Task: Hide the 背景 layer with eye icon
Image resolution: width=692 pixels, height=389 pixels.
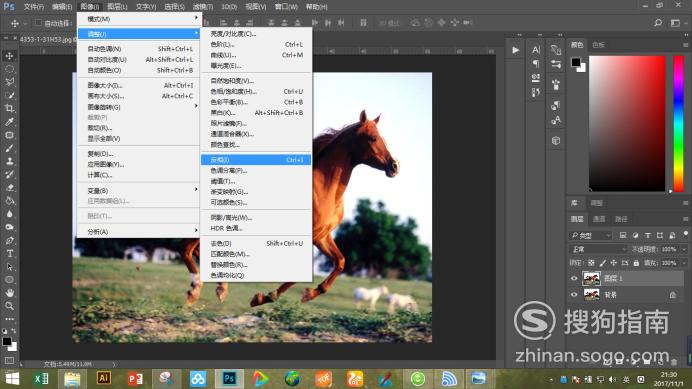Action: [574, 295]
